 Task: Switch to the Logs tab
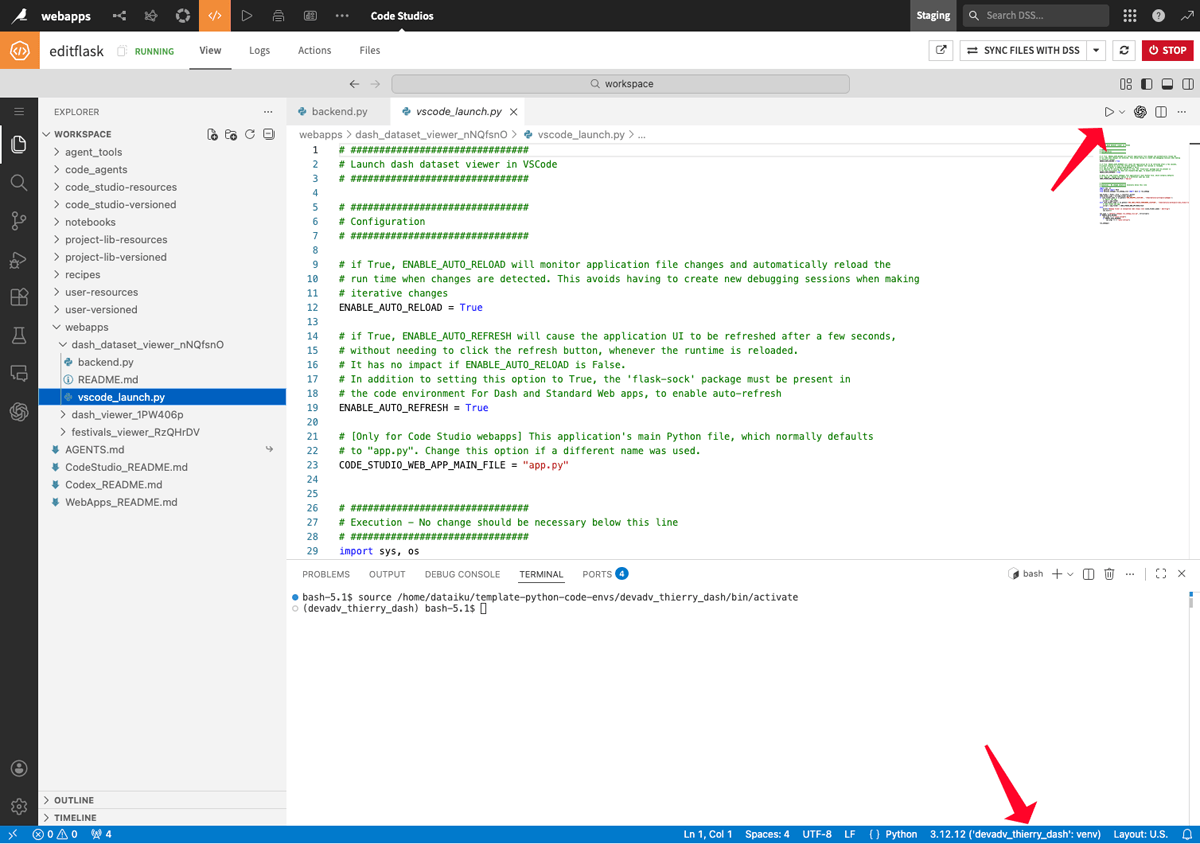(259, 50)
